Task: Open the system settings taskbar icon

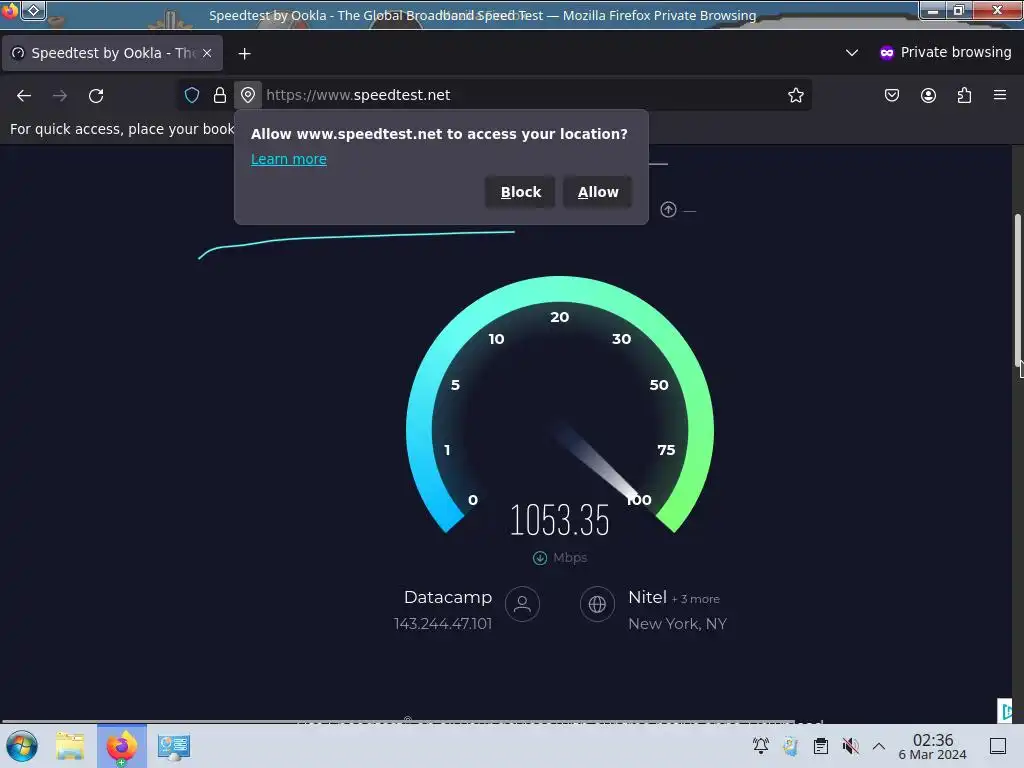Action: pos(174,746)
